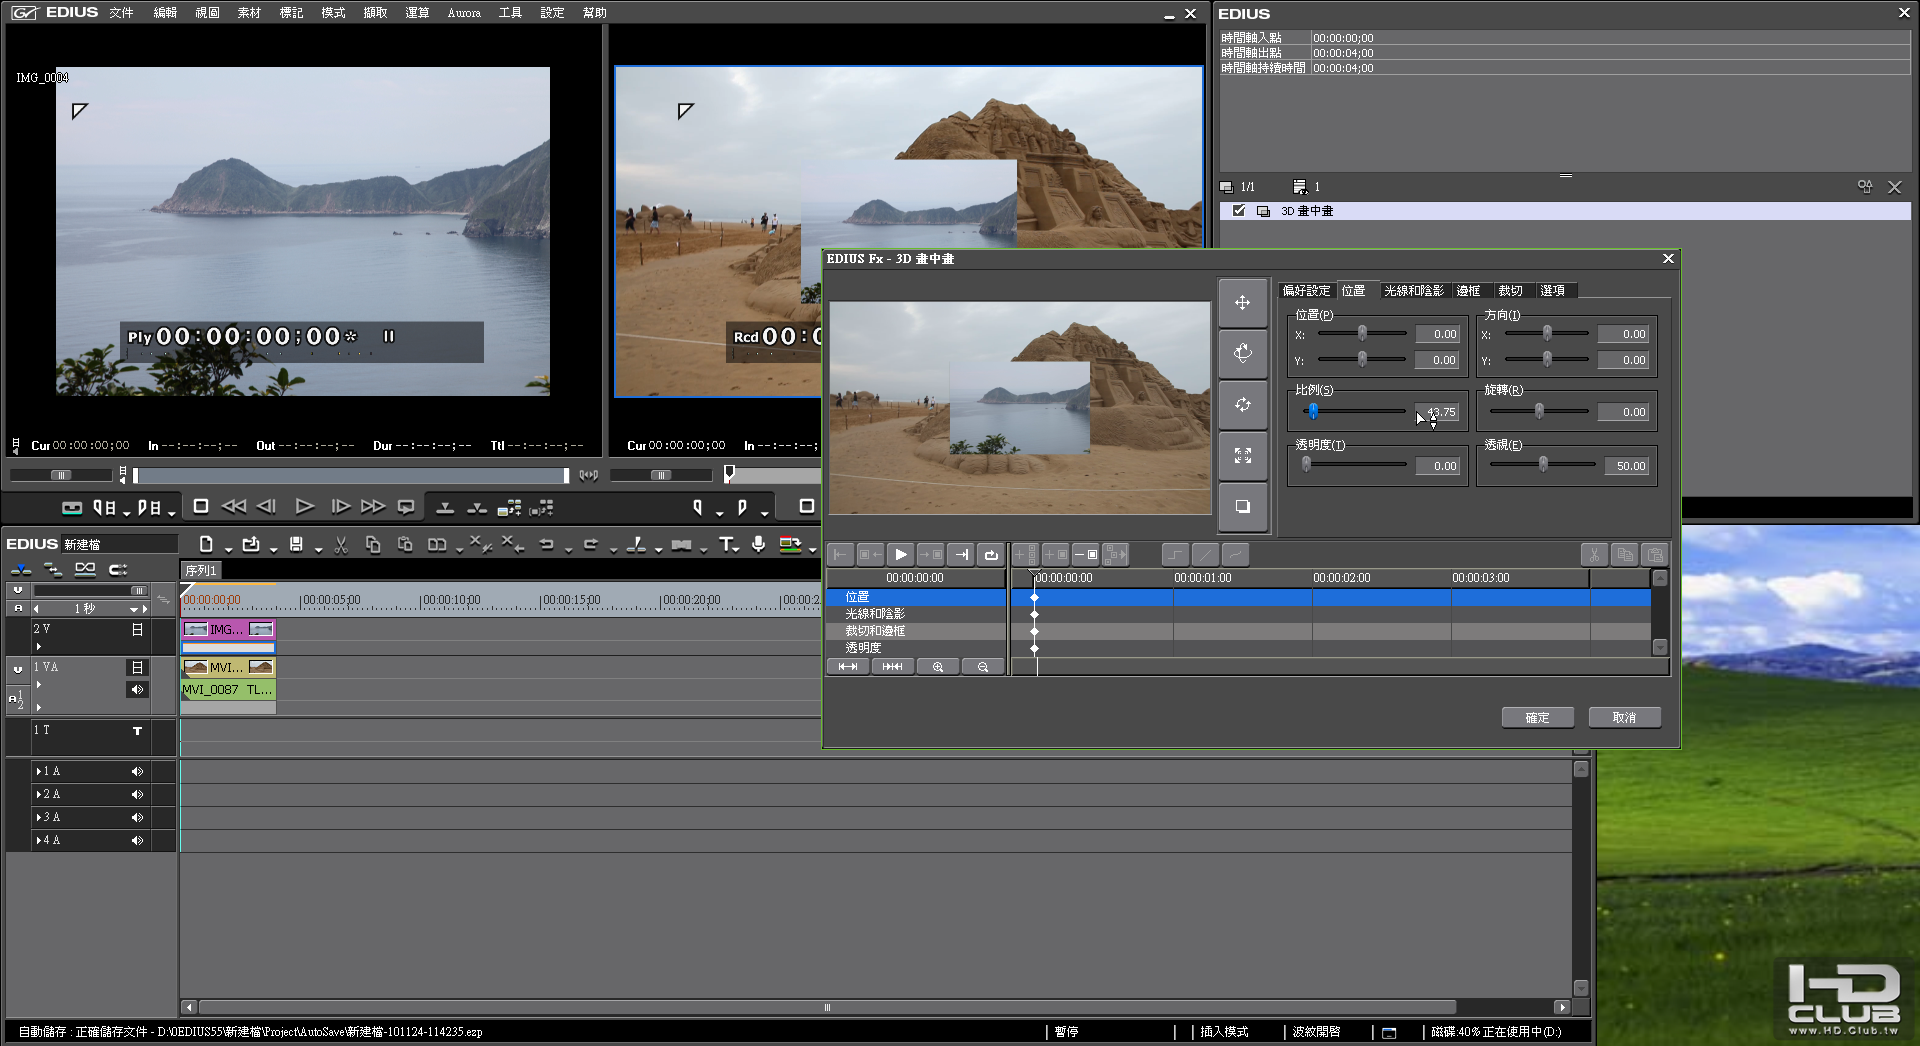The image size is (1920, 1046).
Task: Select the move tool in 3D picture-in-picture dialog
Action: (1242, 303)
